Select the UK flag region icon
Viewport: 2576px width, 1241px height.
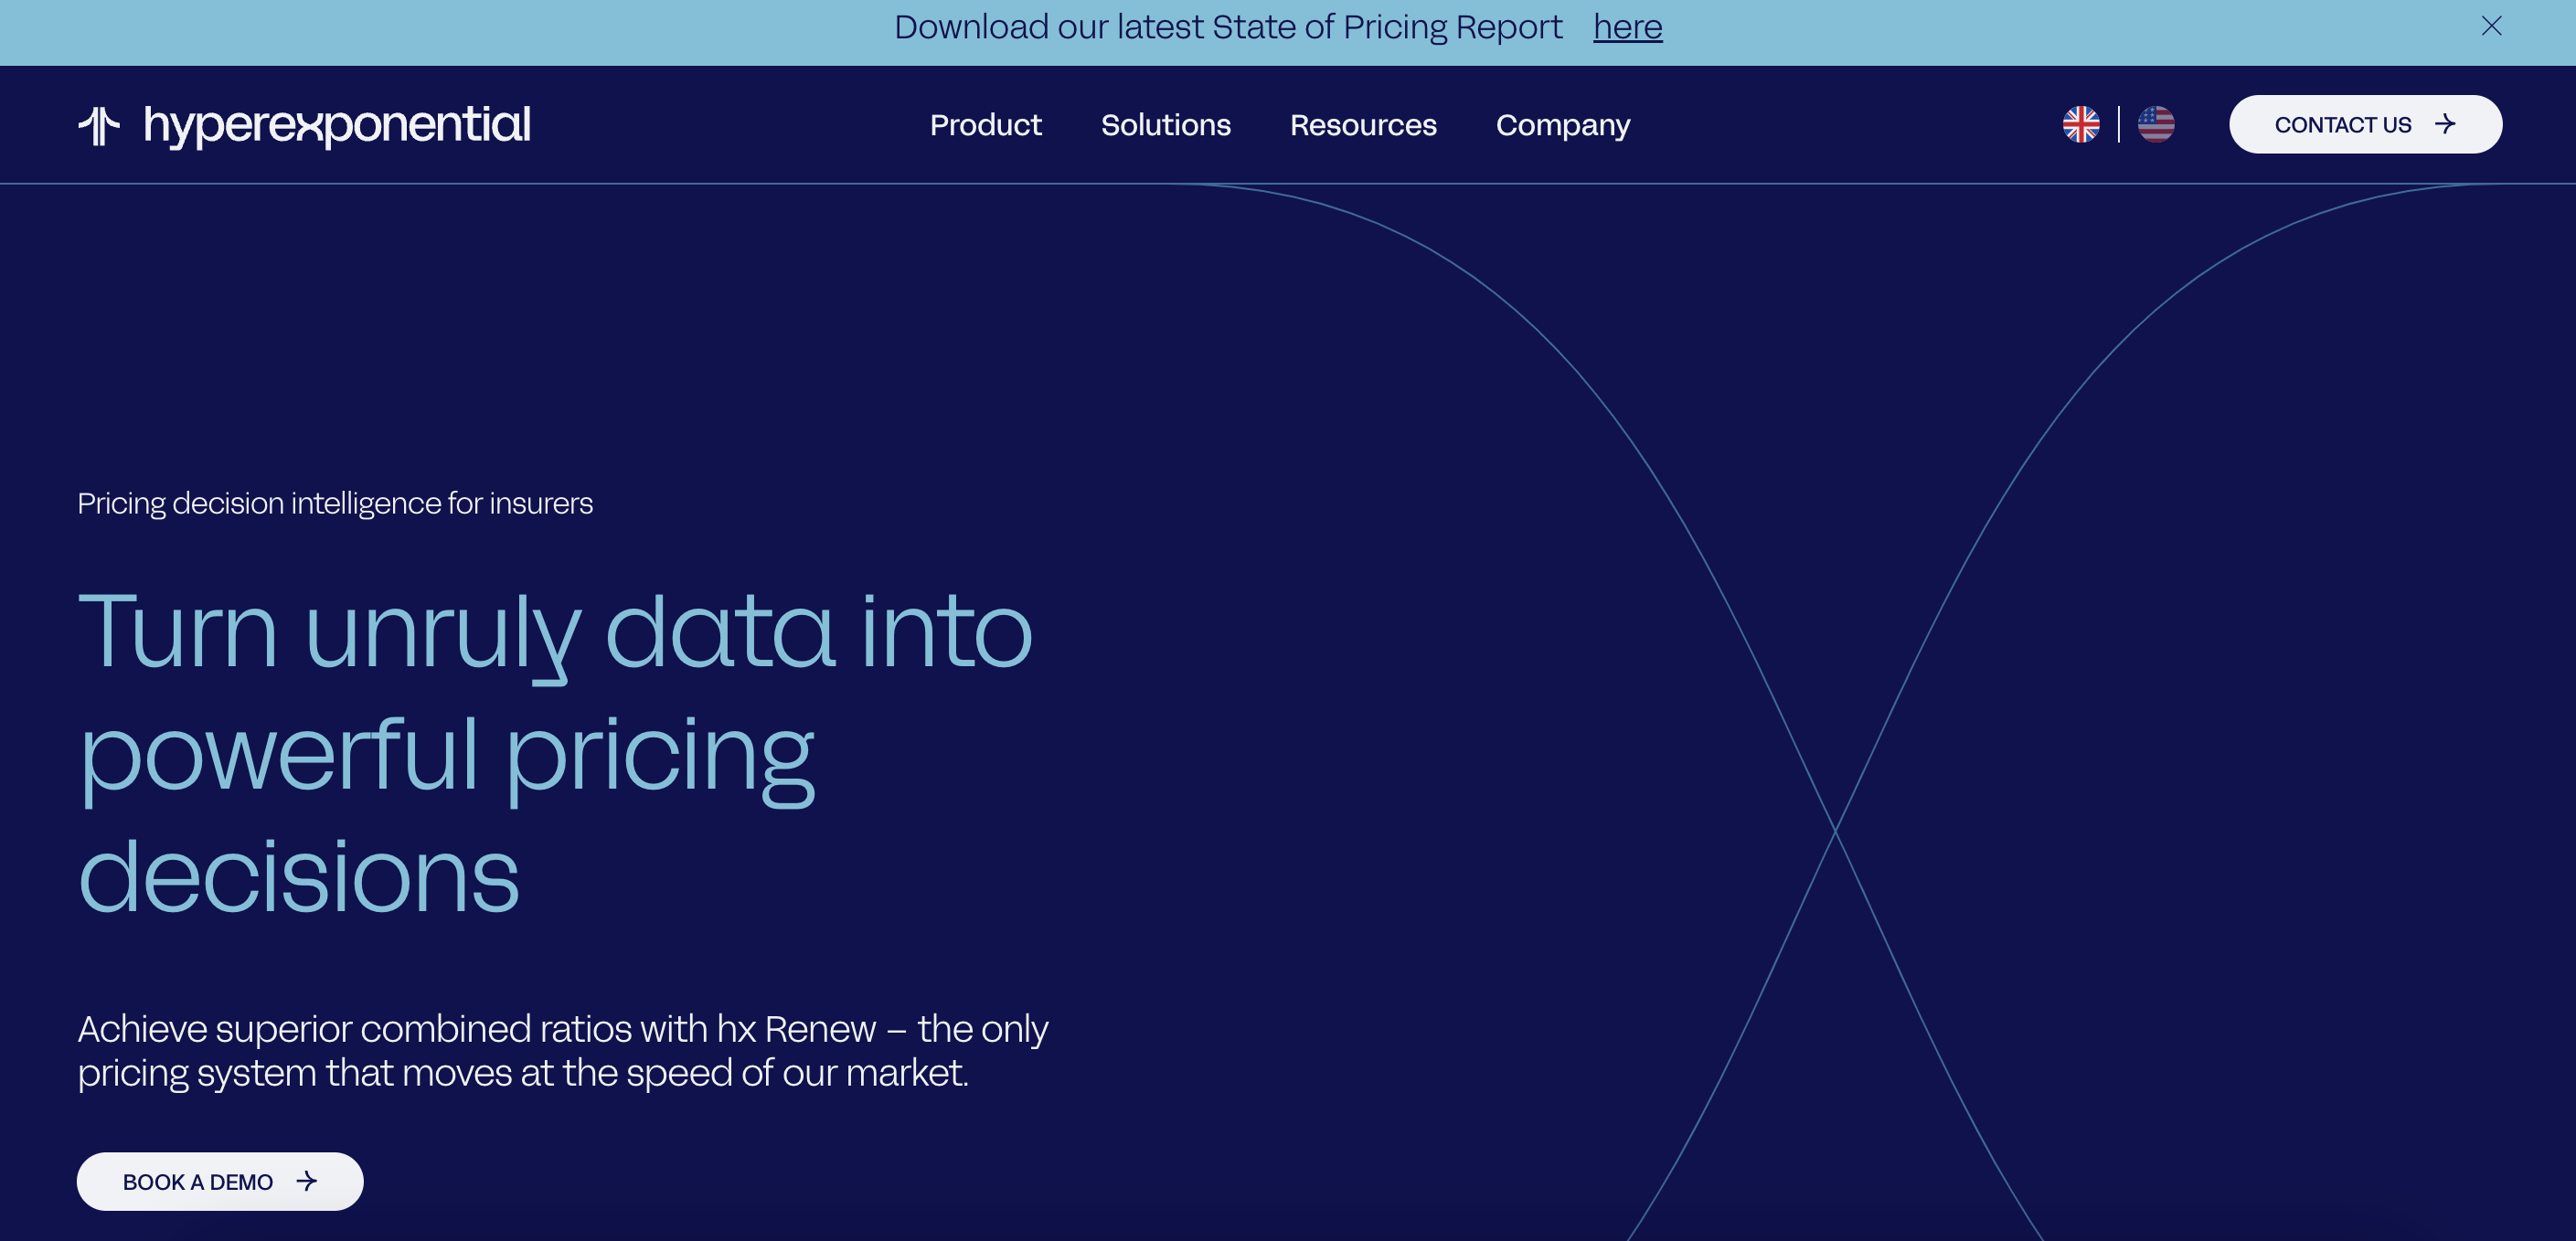[x=2080, y=124]
